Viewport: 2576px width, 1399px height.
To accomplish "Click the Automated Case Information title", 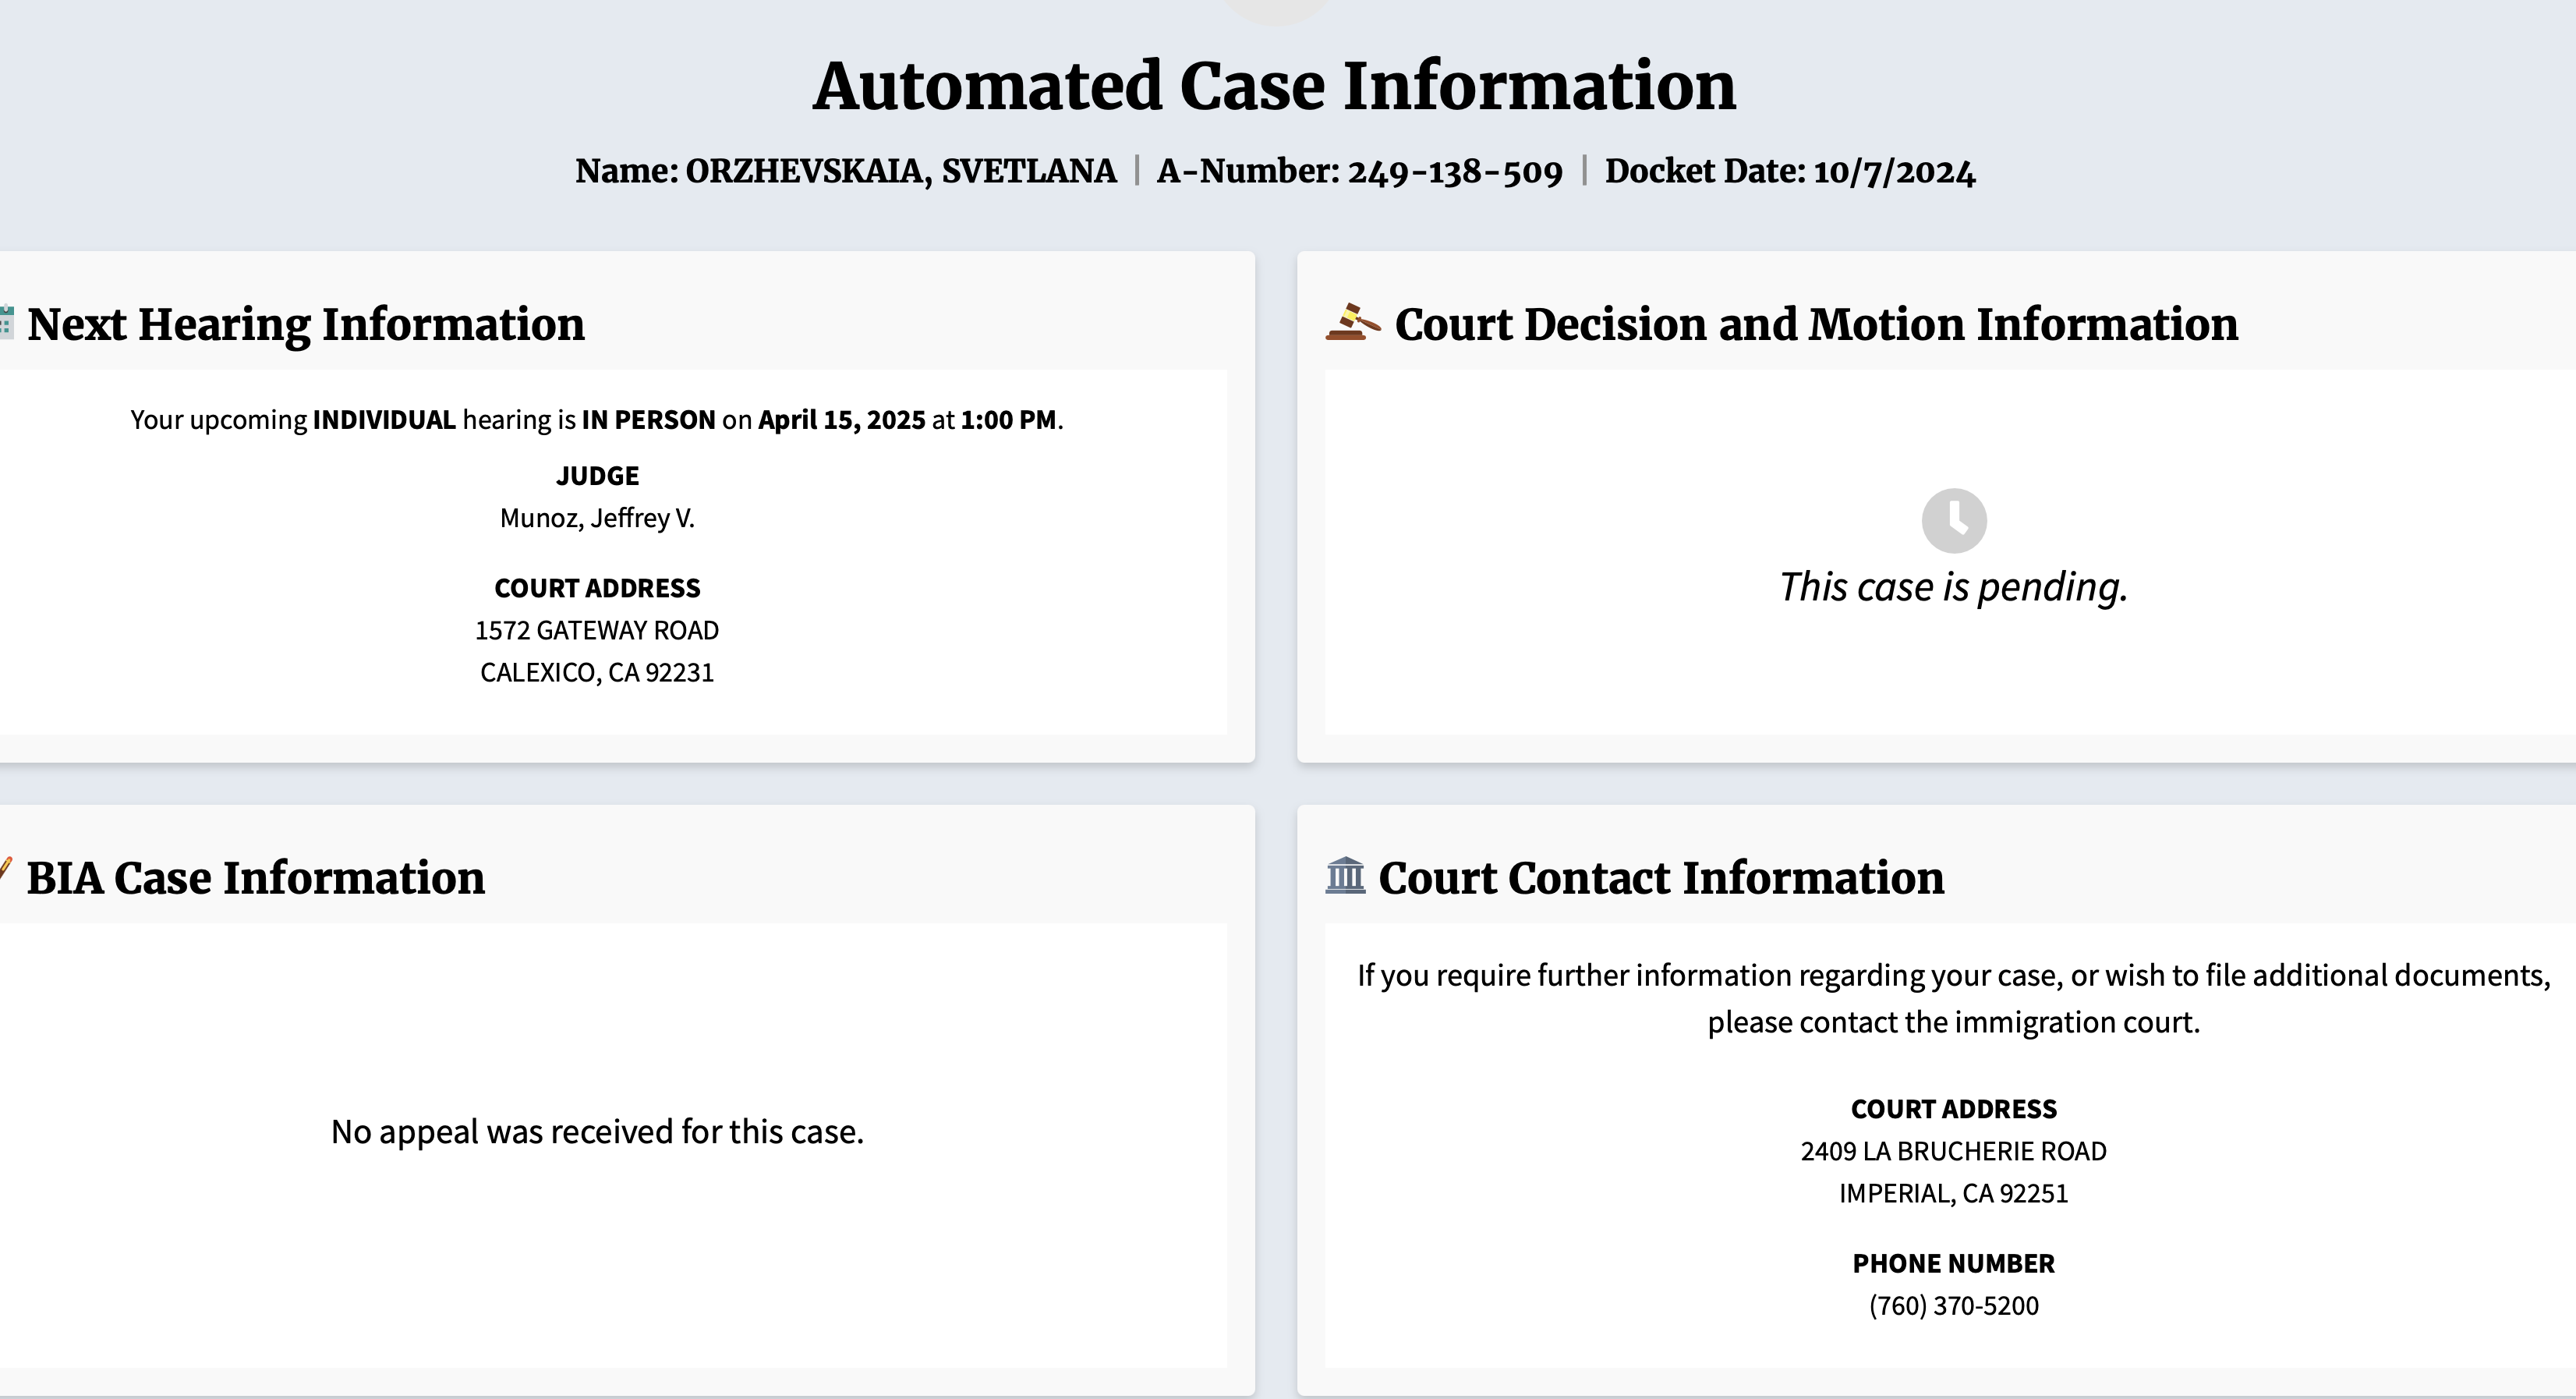I will coord(1274,85).
